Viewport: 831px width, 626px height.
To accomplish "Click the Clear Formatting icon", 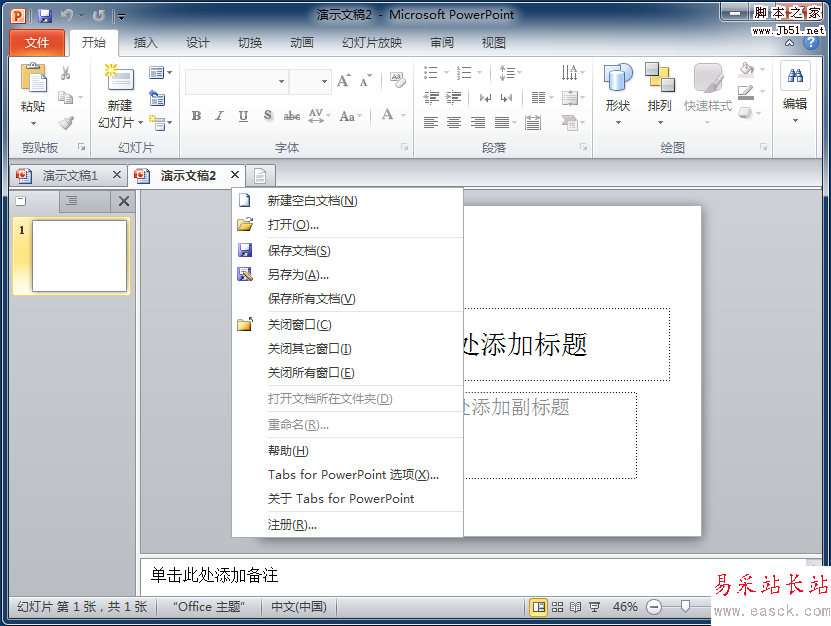I will click(397, 81).
